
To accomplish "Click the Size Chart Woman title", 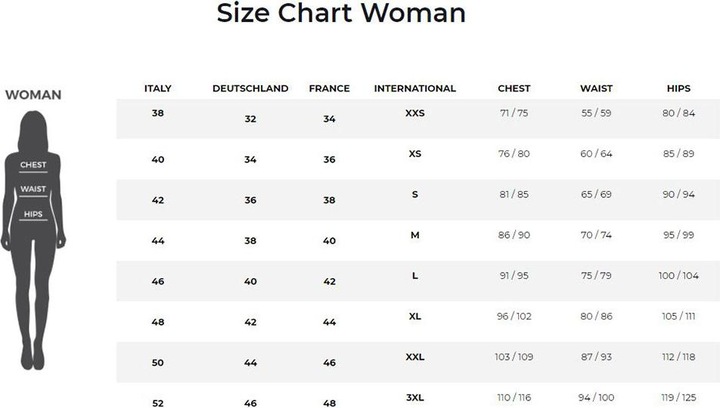I will (x=341, y=13).
